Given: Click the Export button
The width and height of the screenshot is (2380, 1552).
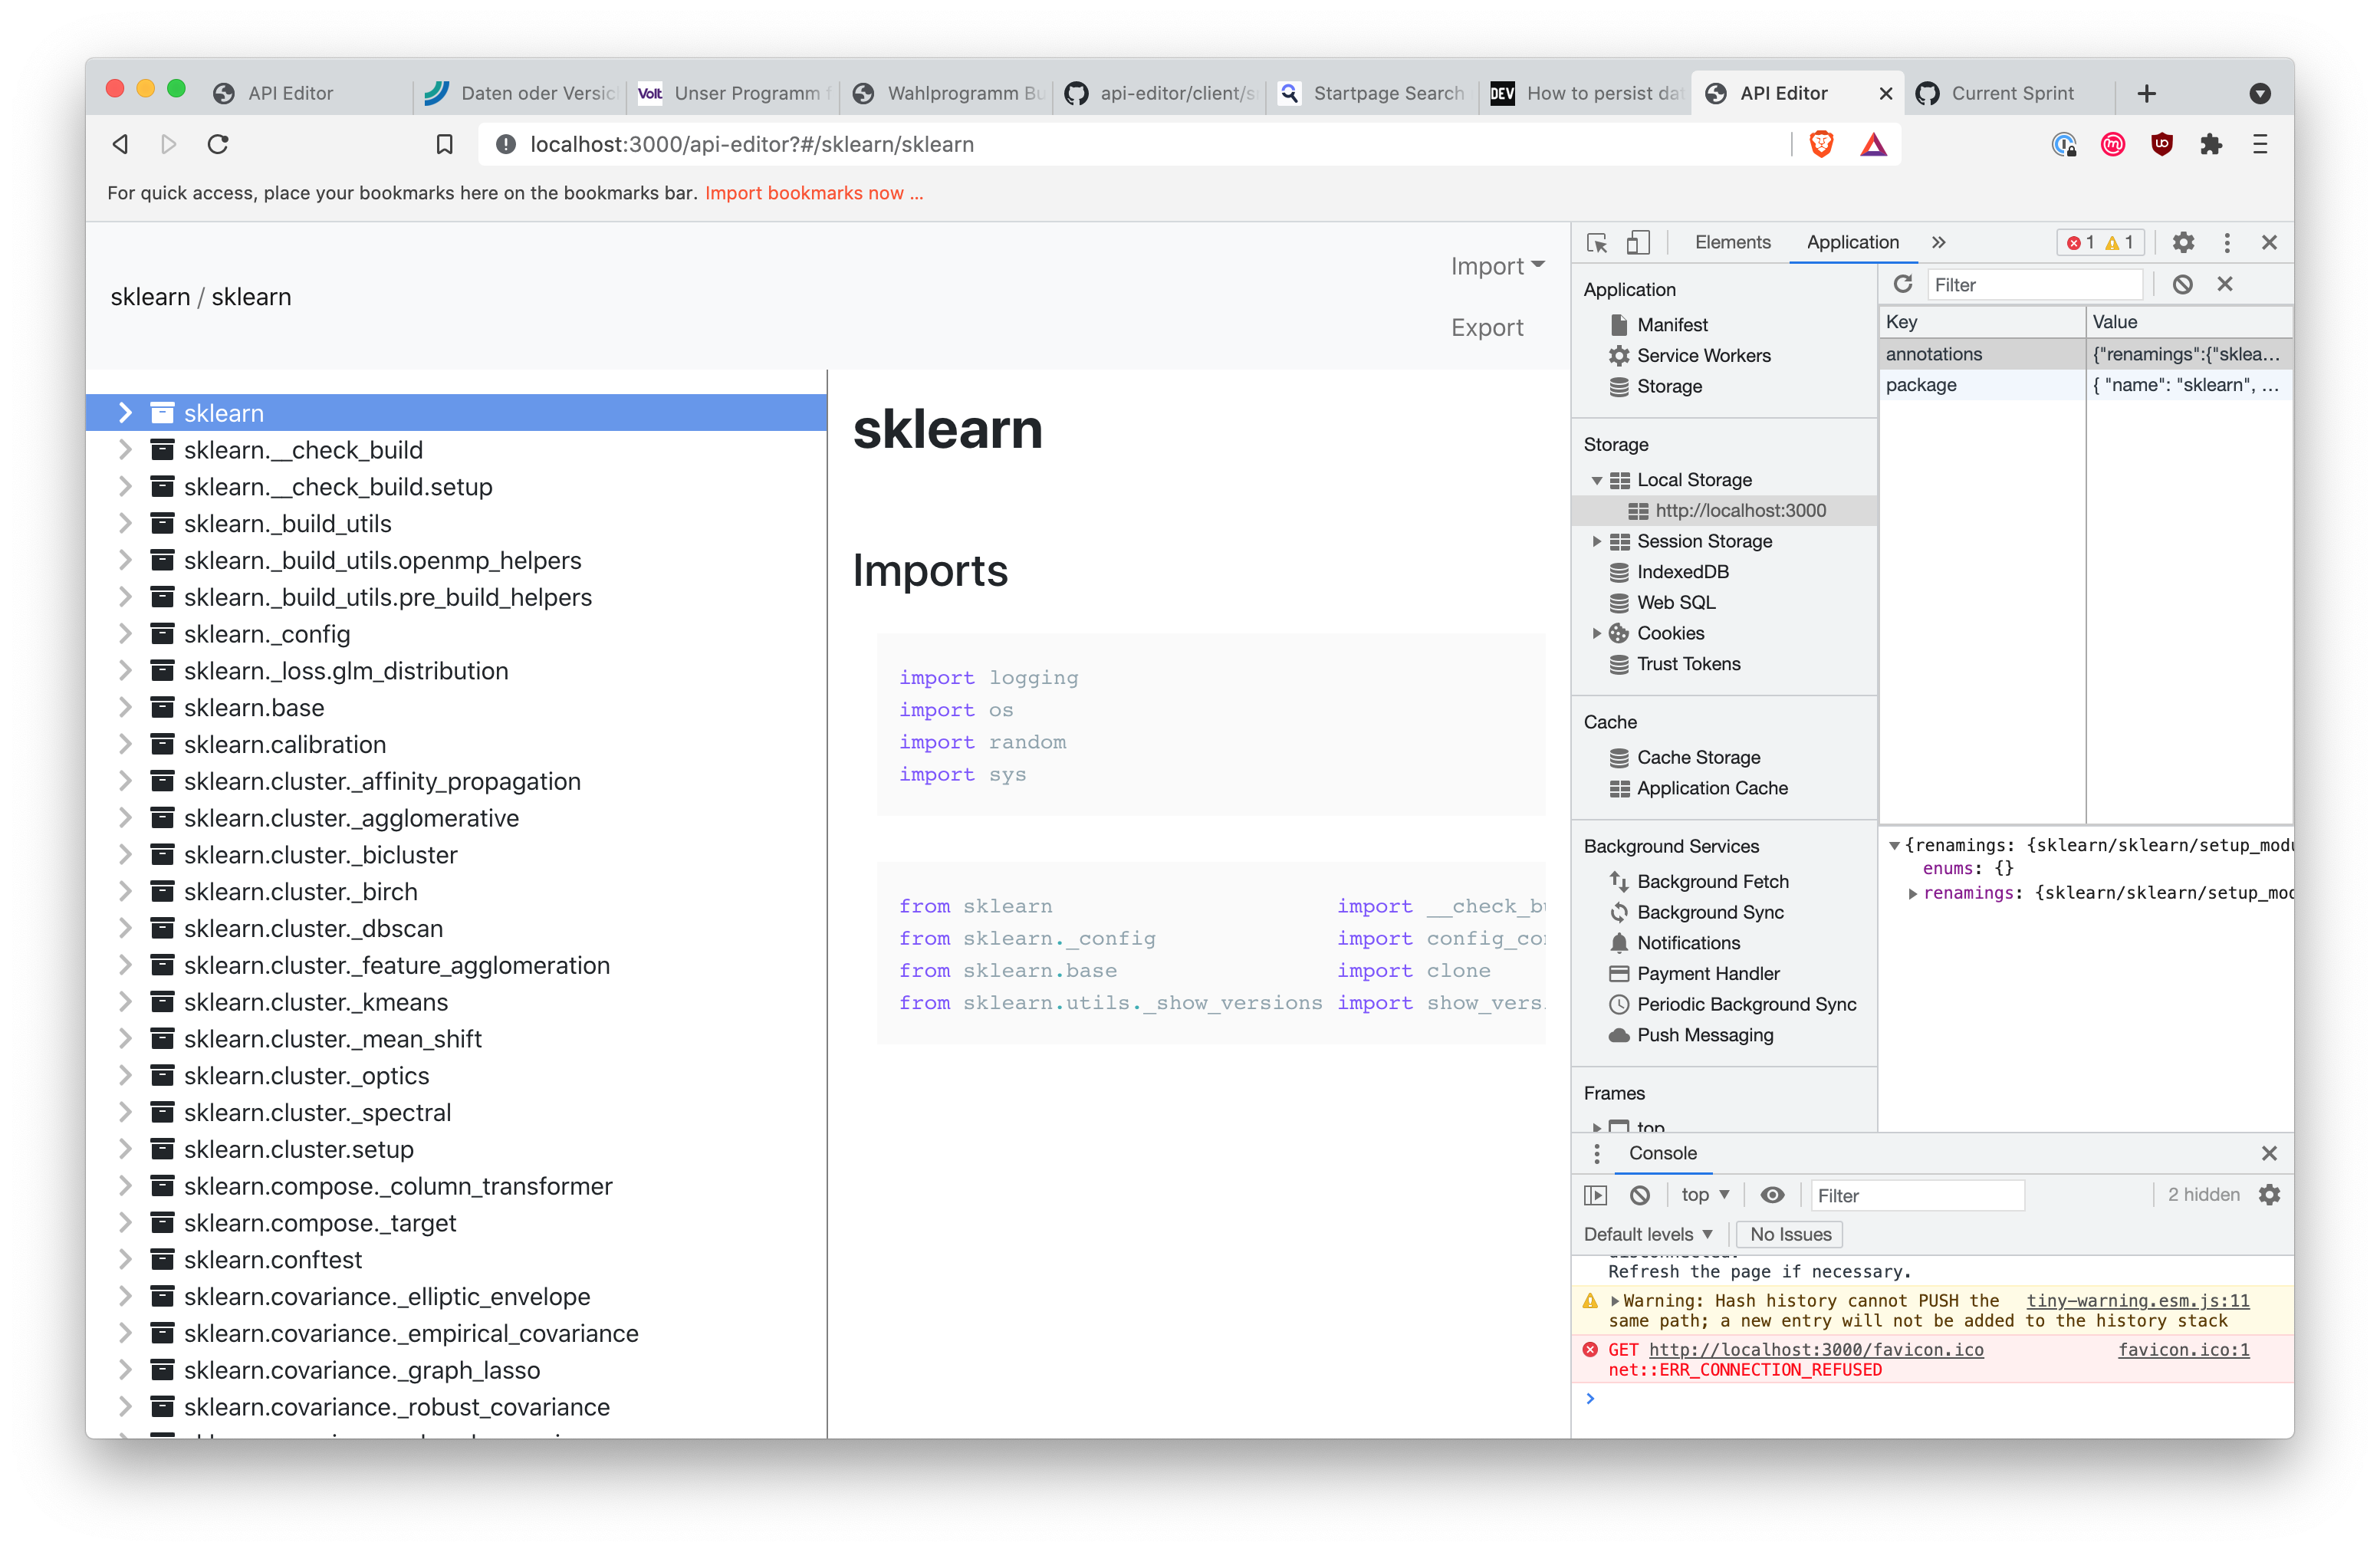Looking at the screenshot, I should click(x=1486, y=328).
